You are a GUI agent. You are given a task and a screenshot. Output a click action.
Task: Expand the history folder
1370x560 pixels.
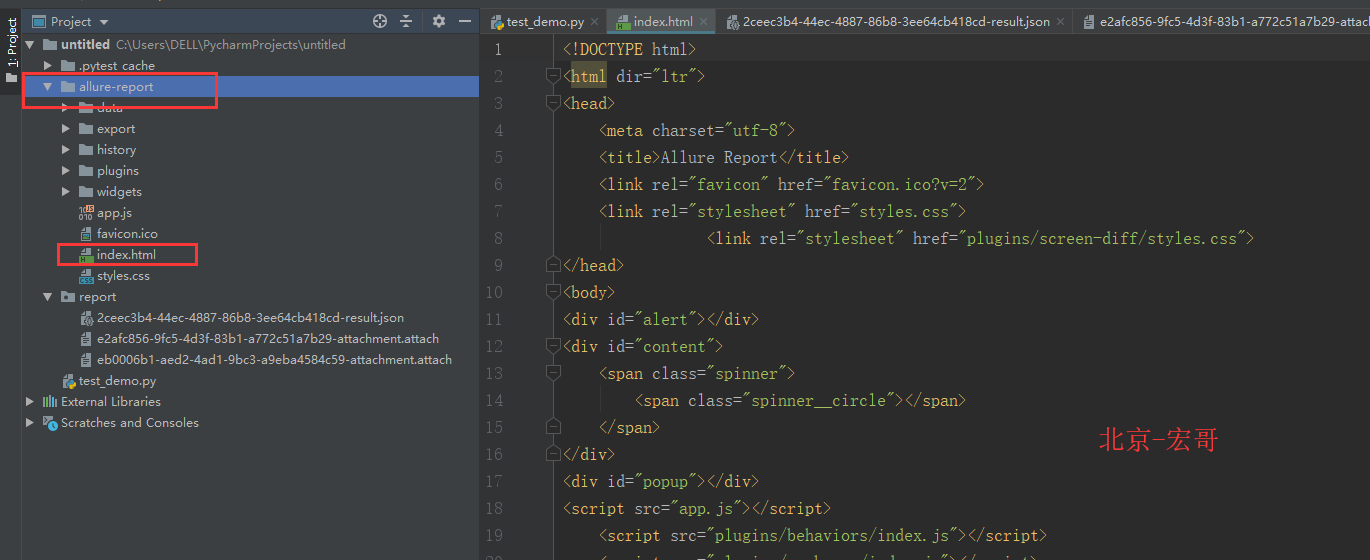coord(65,150)
